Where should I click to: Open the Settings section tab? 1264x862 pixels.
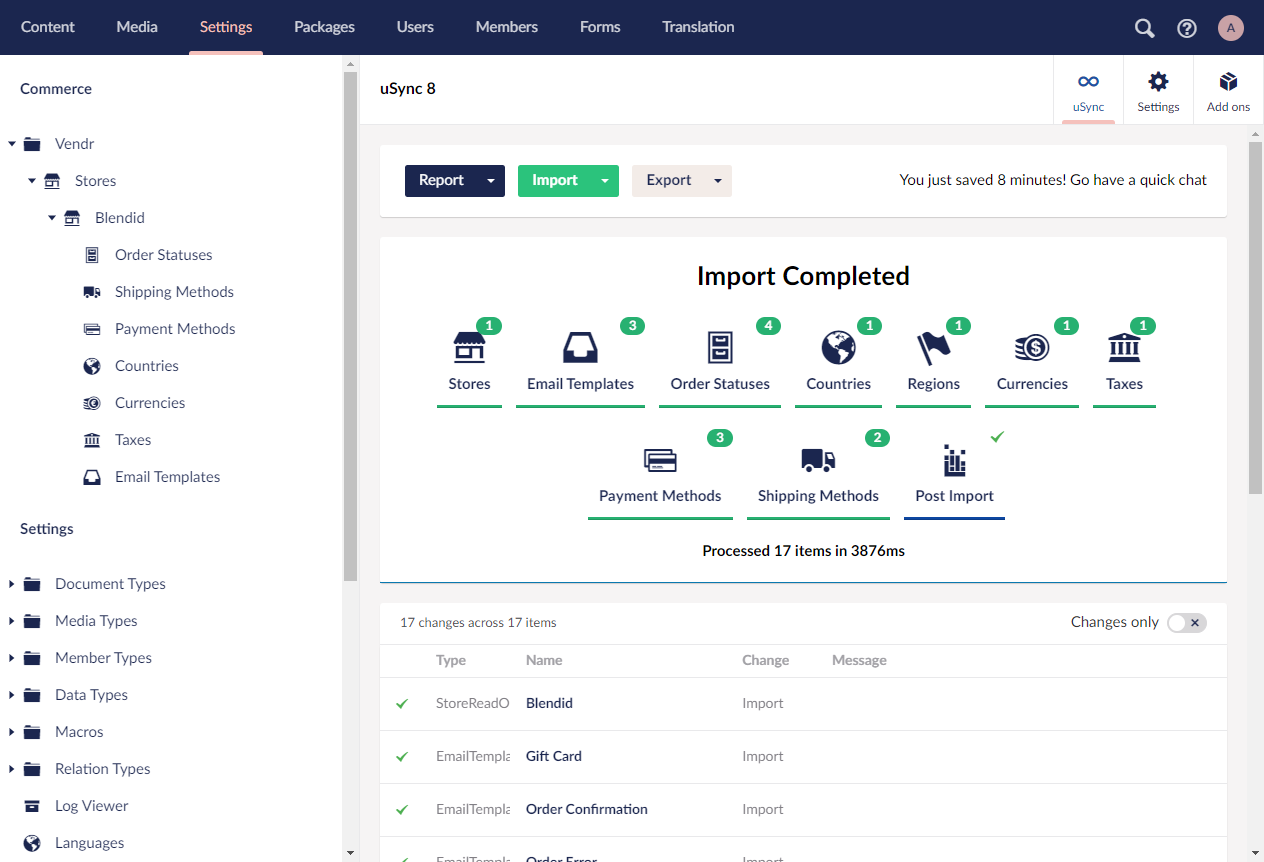226,27
